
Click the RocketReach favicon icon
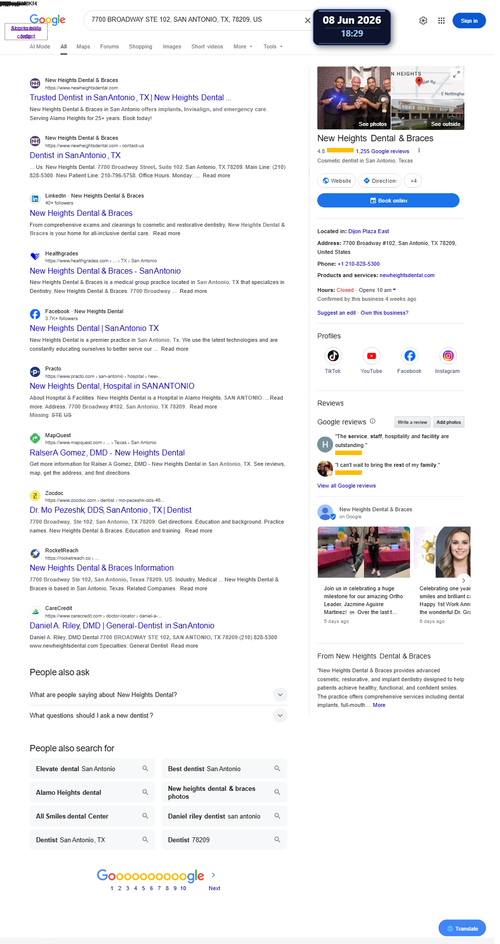pos(35,553)
